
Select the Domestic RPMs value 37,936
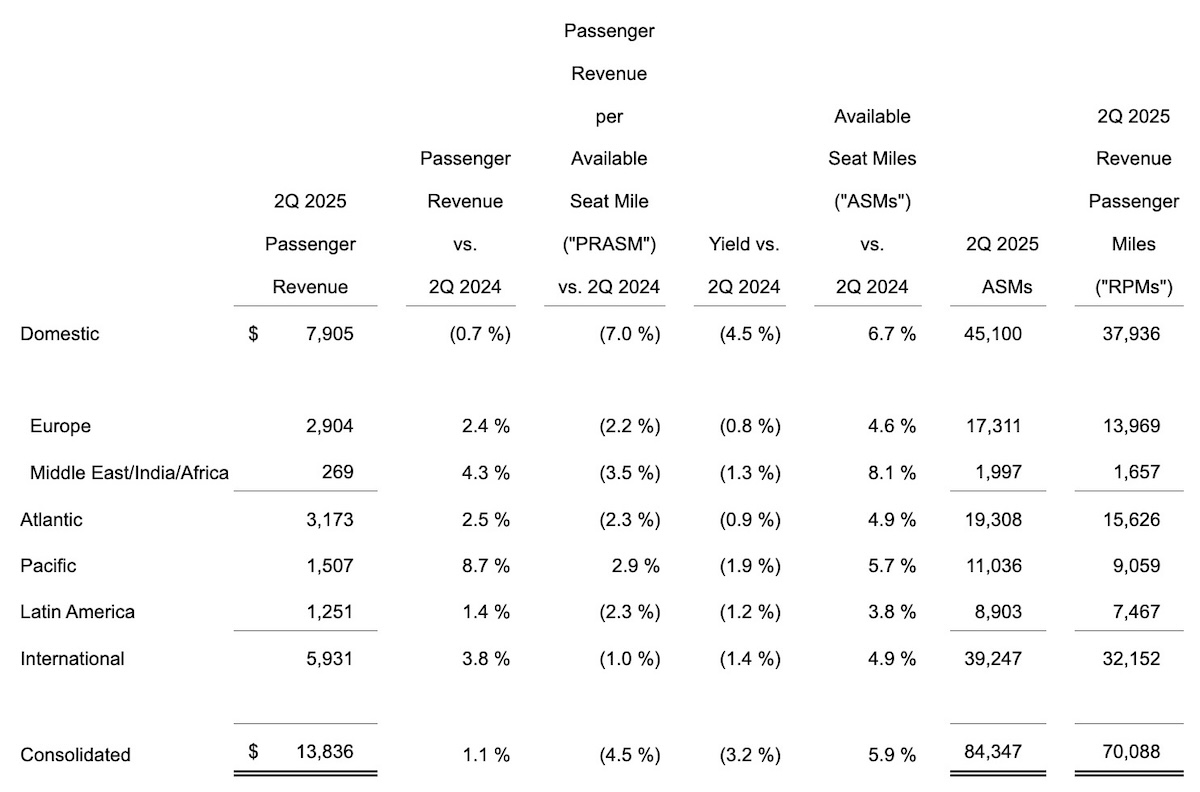[x=1131, y=334]
